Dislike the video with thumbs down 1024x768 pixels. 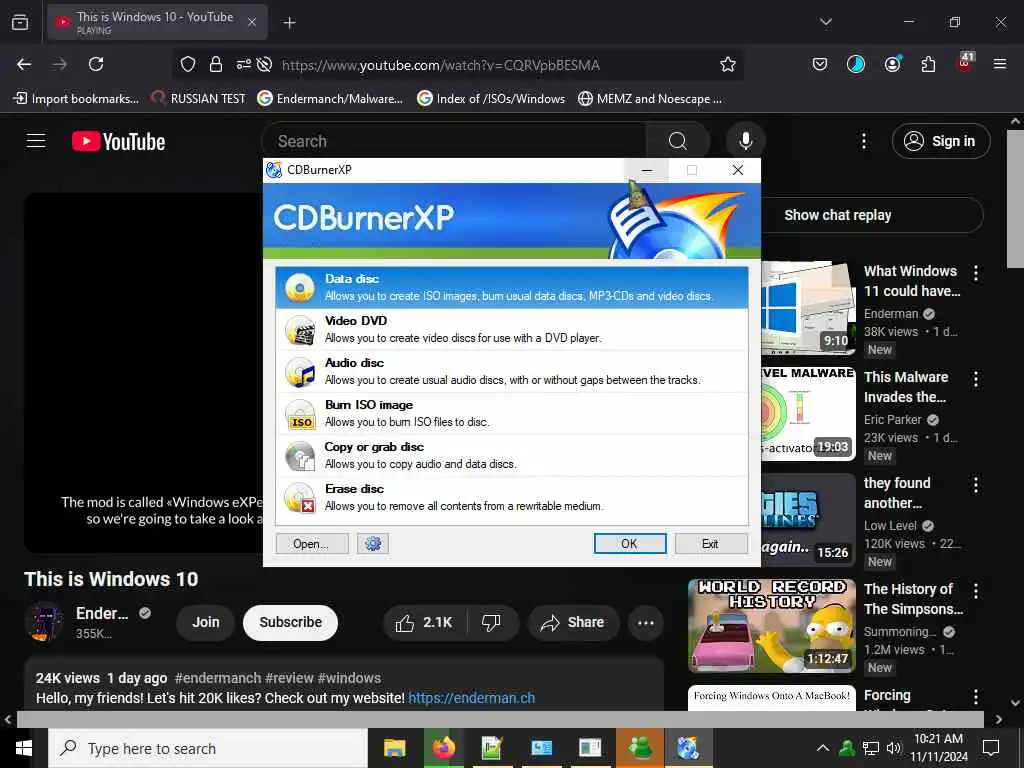pos(491,622)
